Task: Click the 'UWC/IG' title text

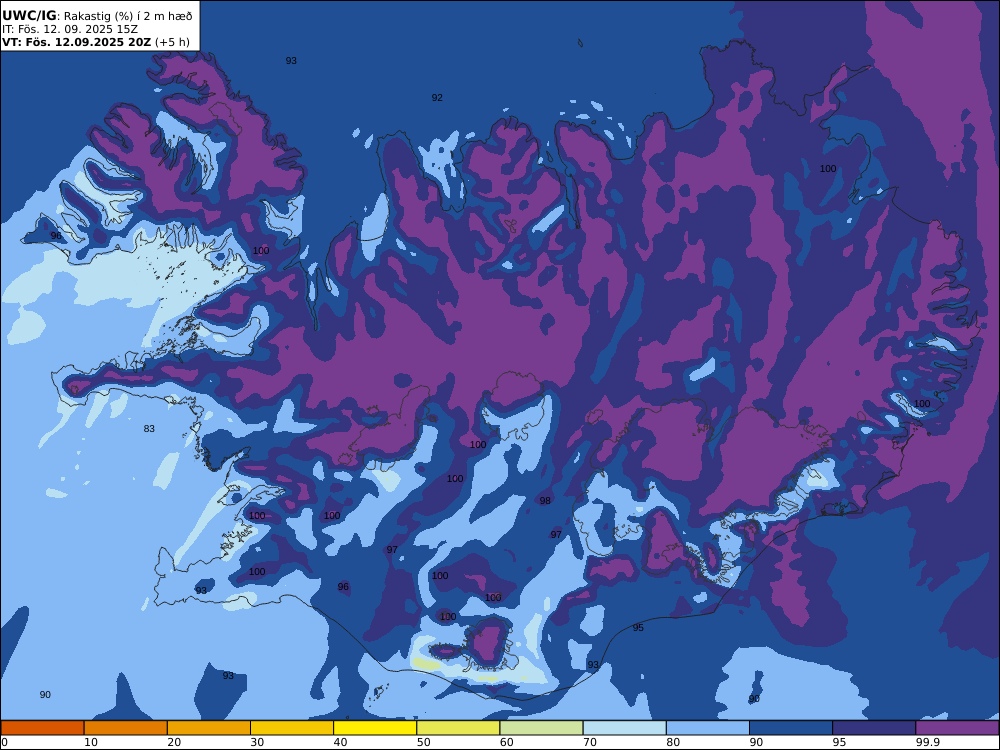Action: click(x=29, y=16)
